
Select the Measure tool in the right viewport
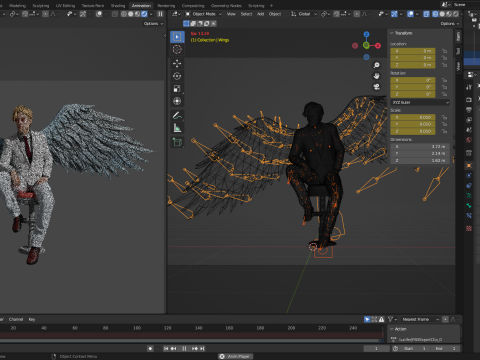click(177, 128)
